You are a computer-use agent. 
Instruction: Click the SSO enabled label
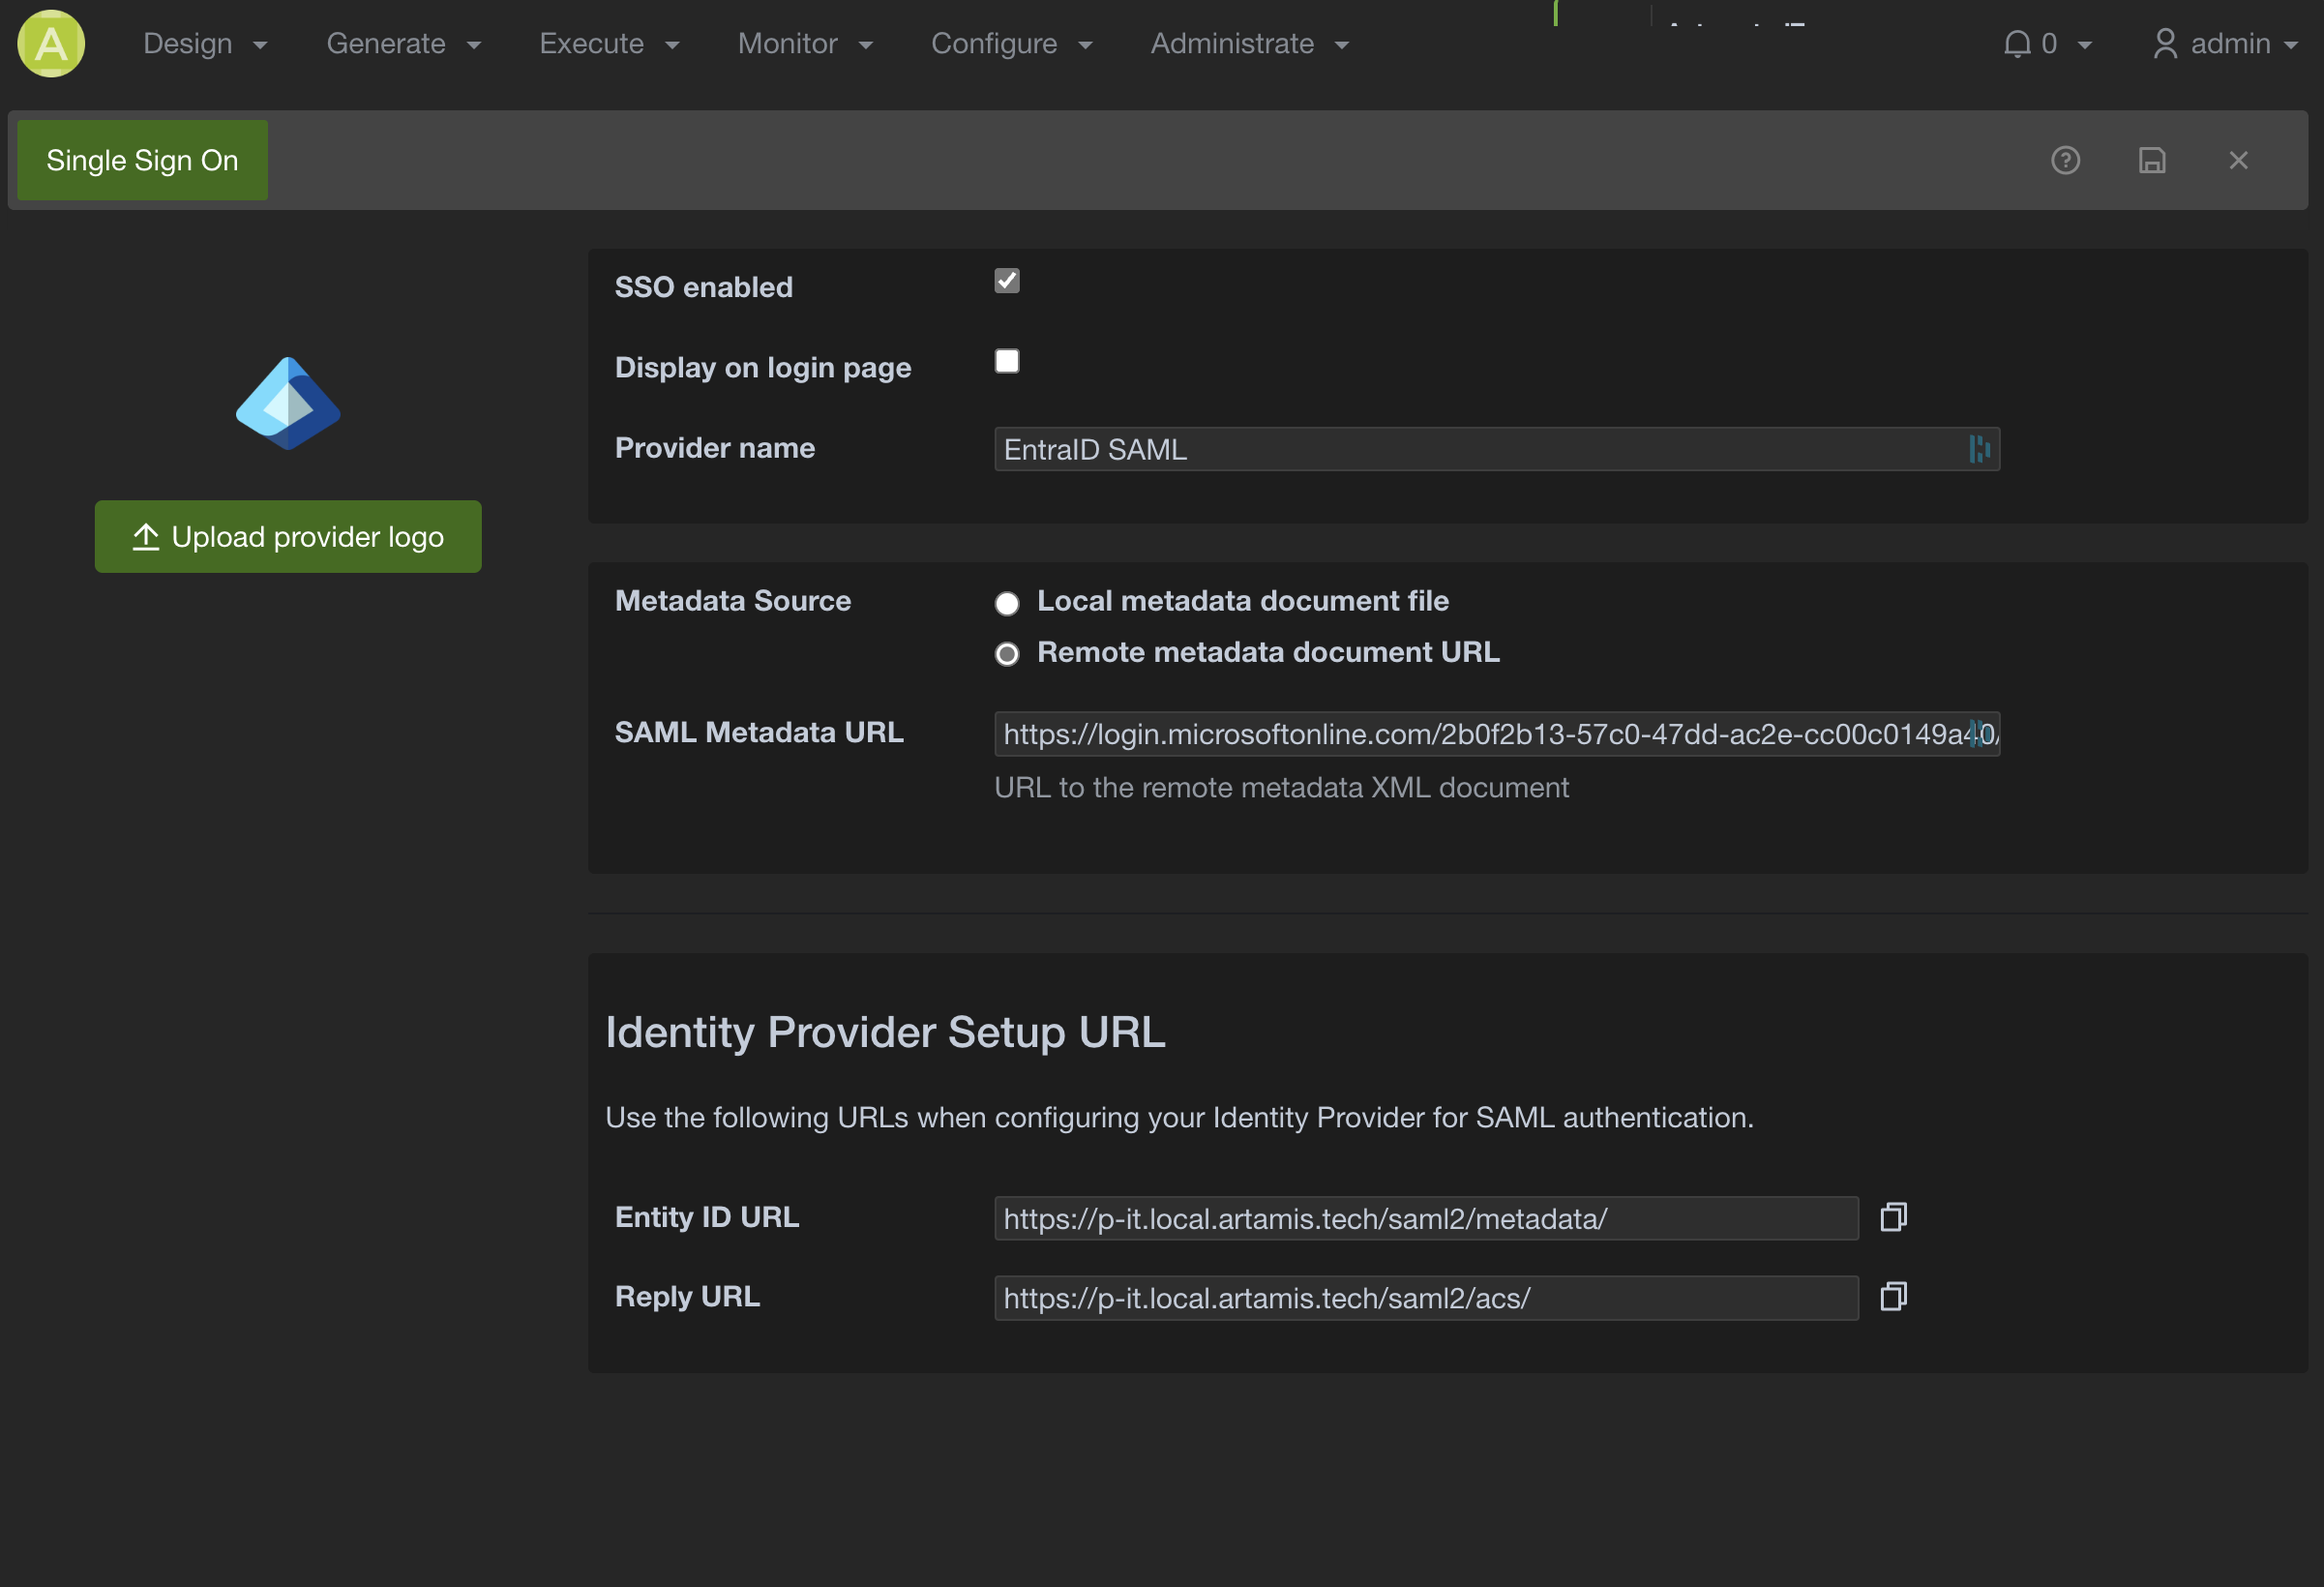703,287
